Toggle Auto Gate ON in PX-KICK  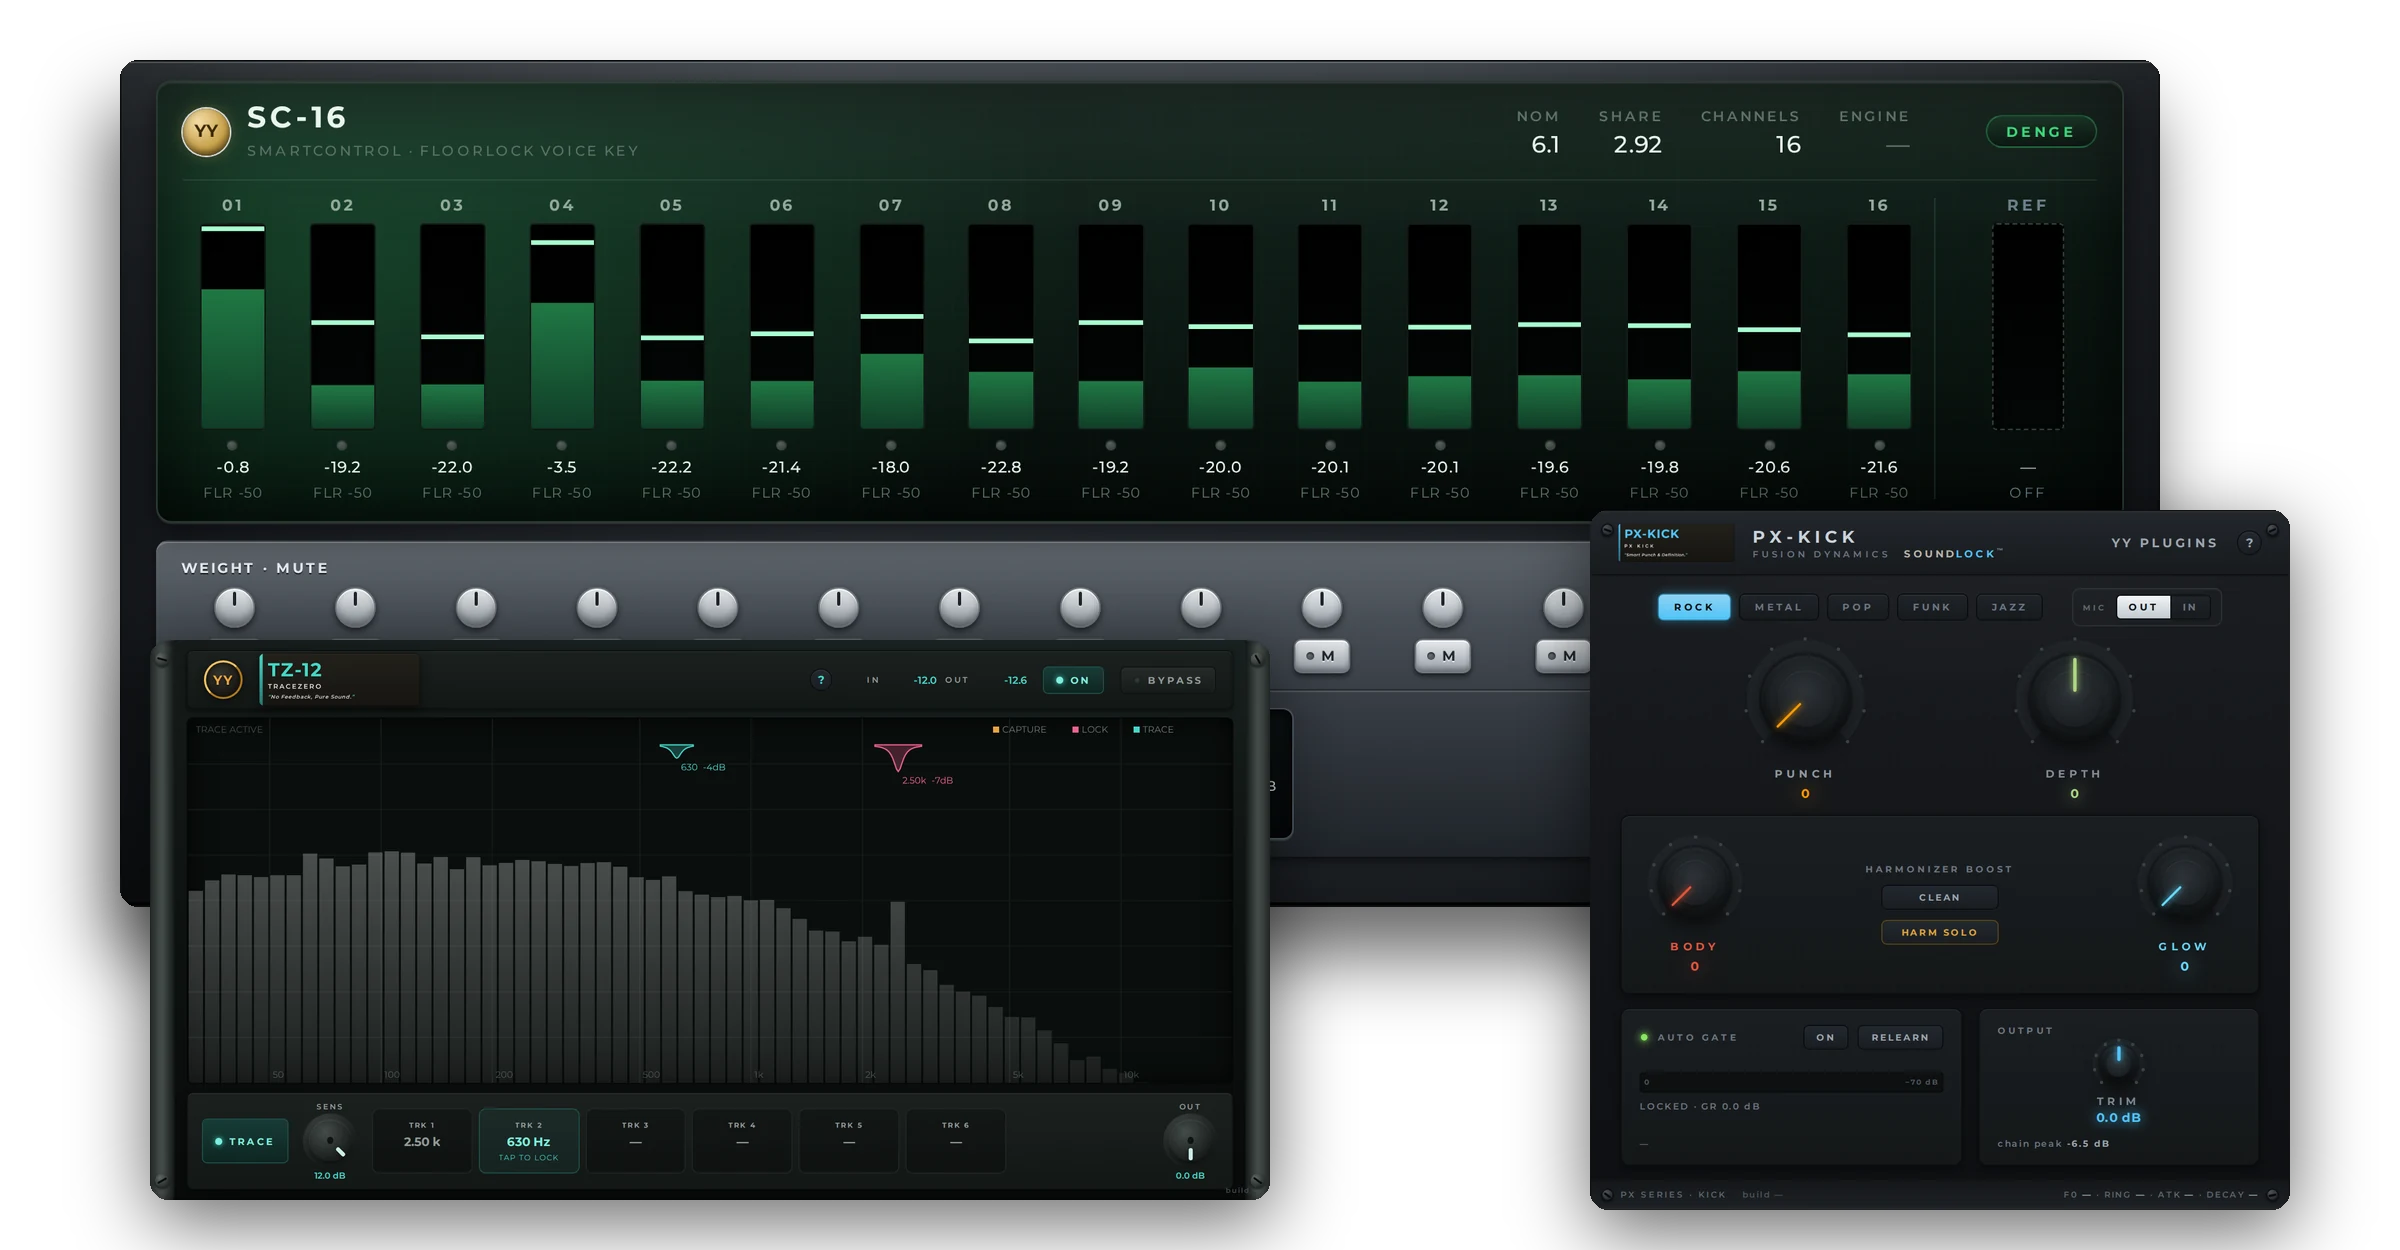[1826, 1037]
